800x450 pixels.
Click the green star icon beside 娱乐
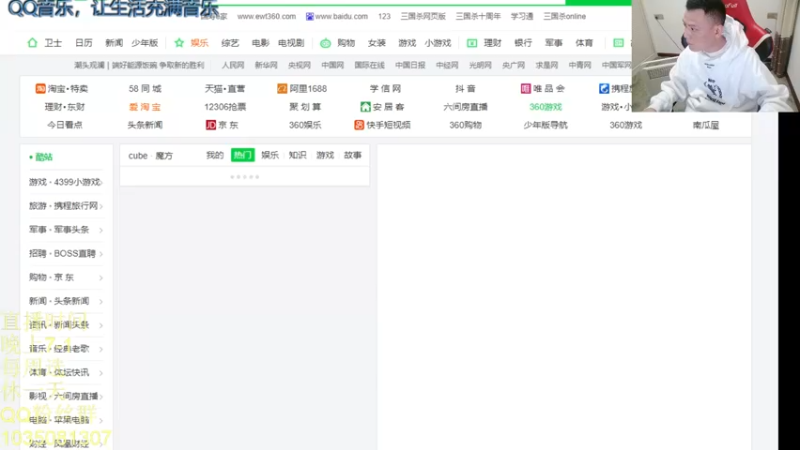[179, 43]
